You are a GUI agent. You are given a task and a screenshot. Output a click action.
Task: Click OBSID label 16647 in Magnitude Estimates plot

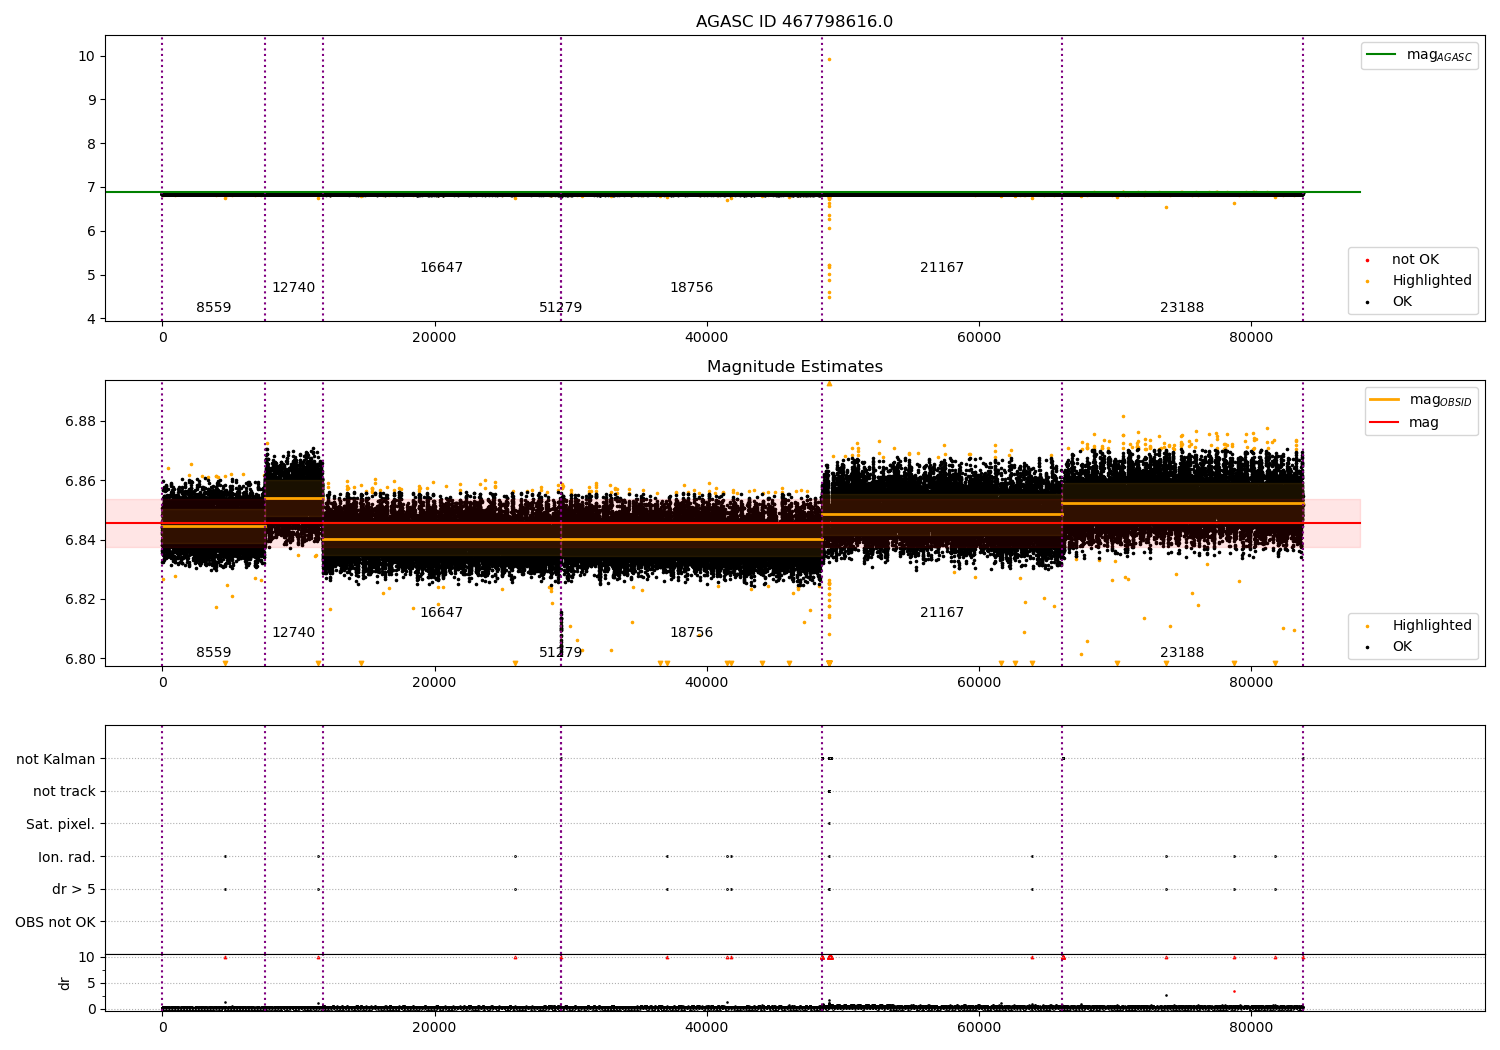pos(441,612)
